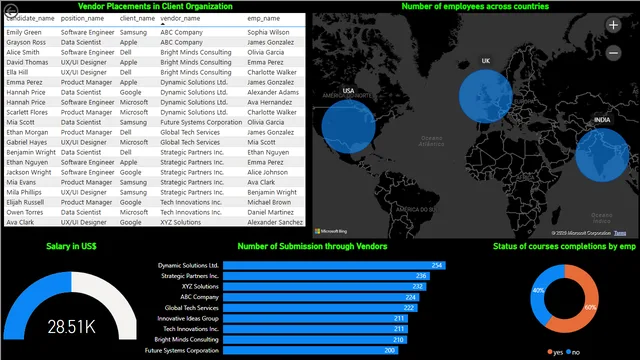Screen dimensions: 640x360
Task: Click Number of Submission through Vendors title
Action: pos(312,246)
